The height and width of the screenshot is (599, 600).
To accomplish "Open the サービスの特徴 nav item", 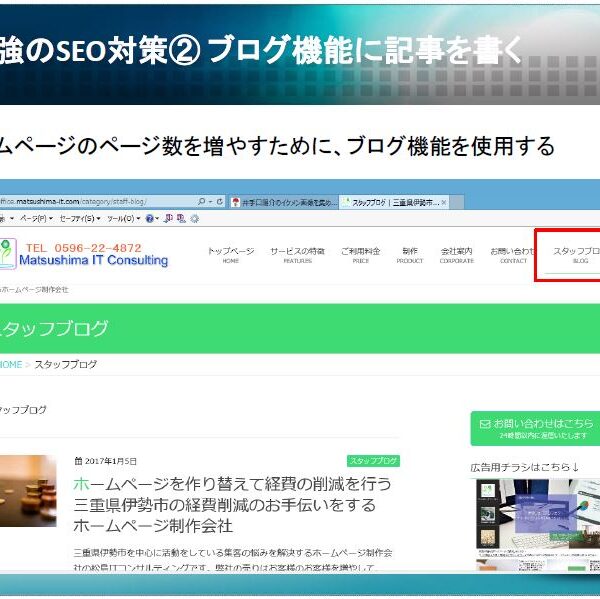I will [x=297, y=255].
